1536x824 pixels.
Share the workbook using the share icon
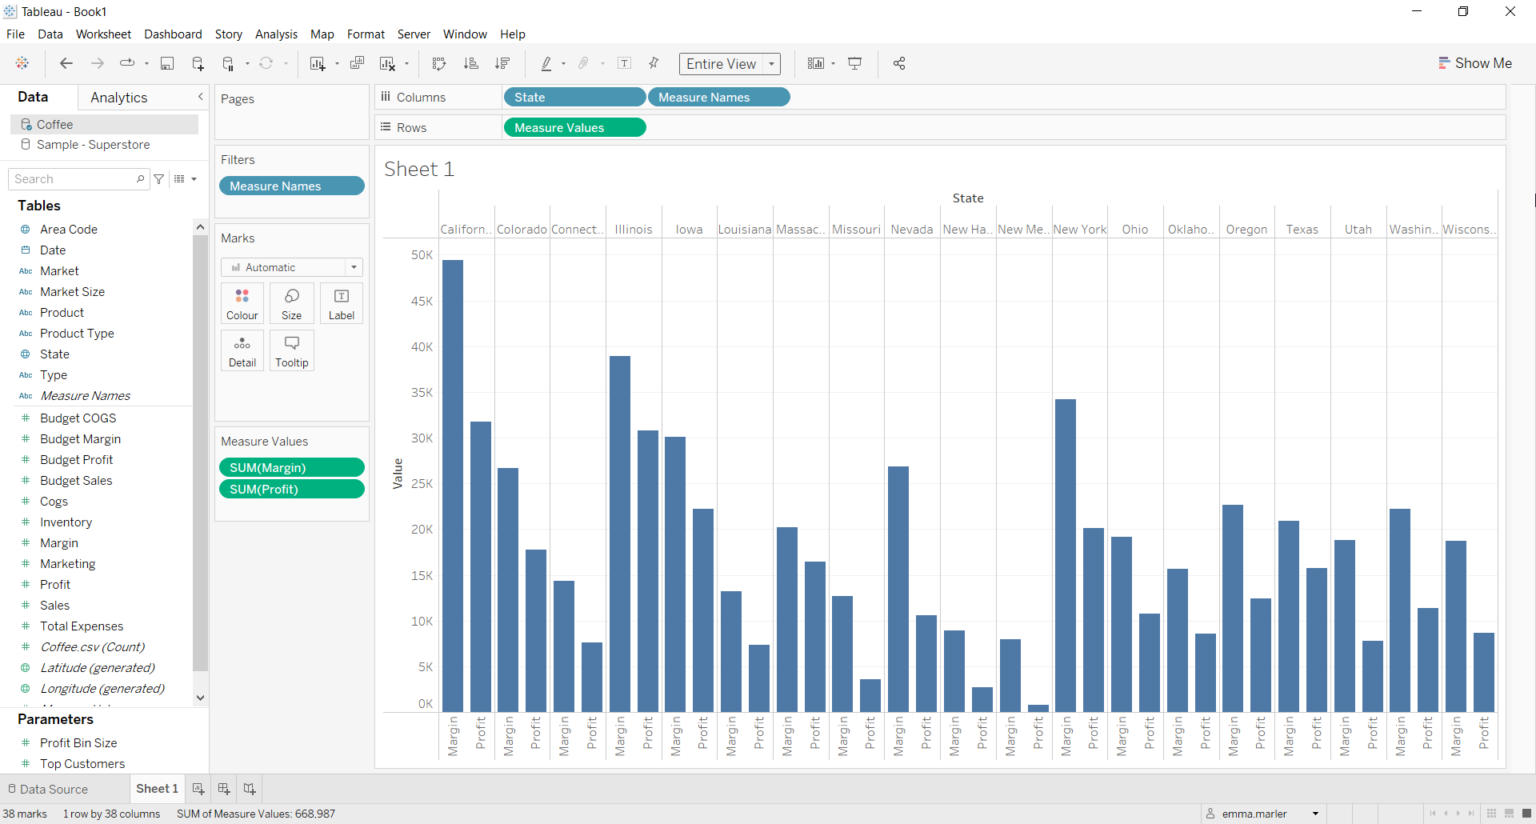coord(899,63)
